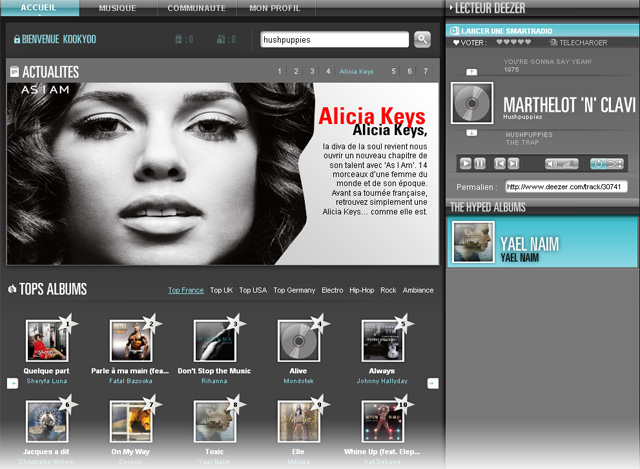This screenshot has width=640, height=469.
Task: Toggle repeat mode in the player
Action: point(598,163)
